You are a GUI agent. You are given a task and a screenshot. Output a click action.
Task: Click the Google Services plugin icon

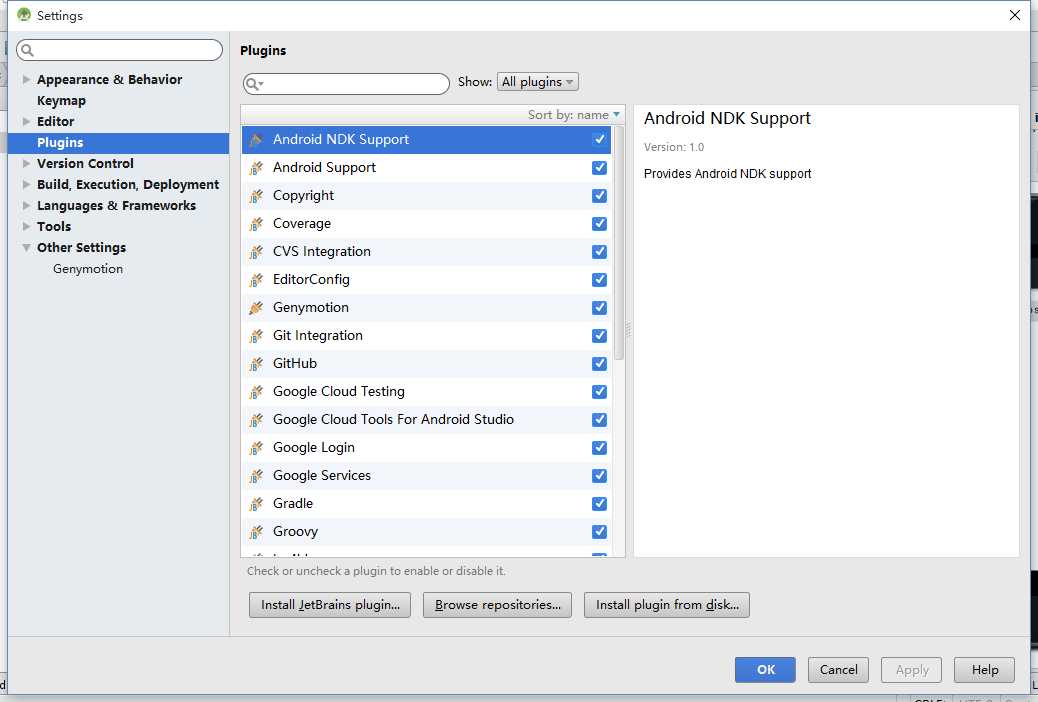point(256,476)
